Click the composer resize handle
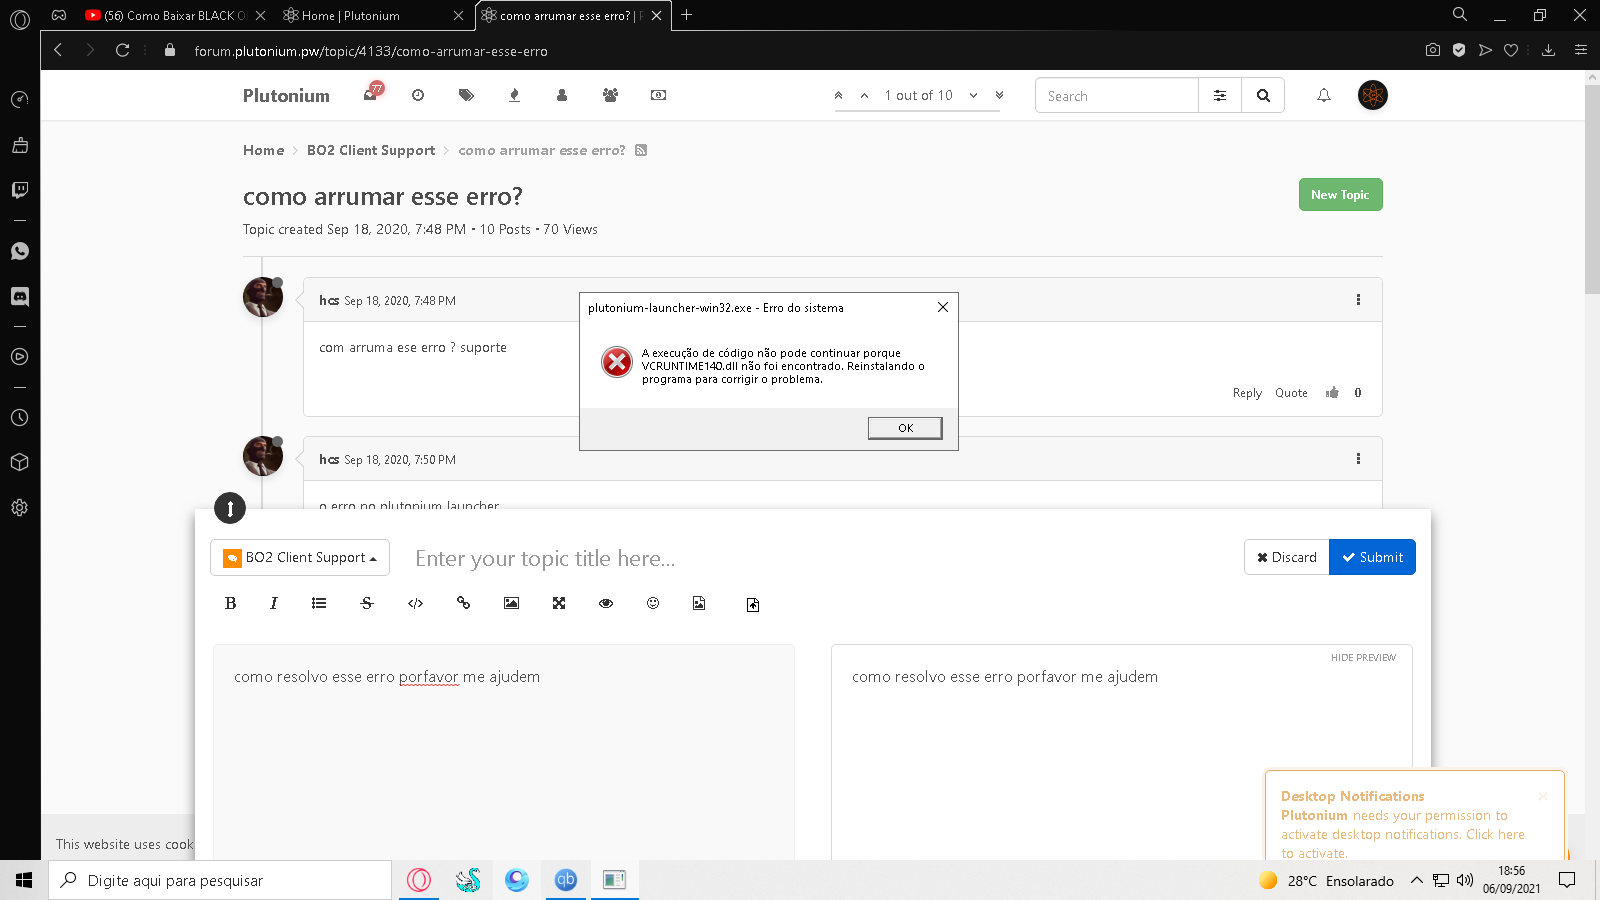 230,508
